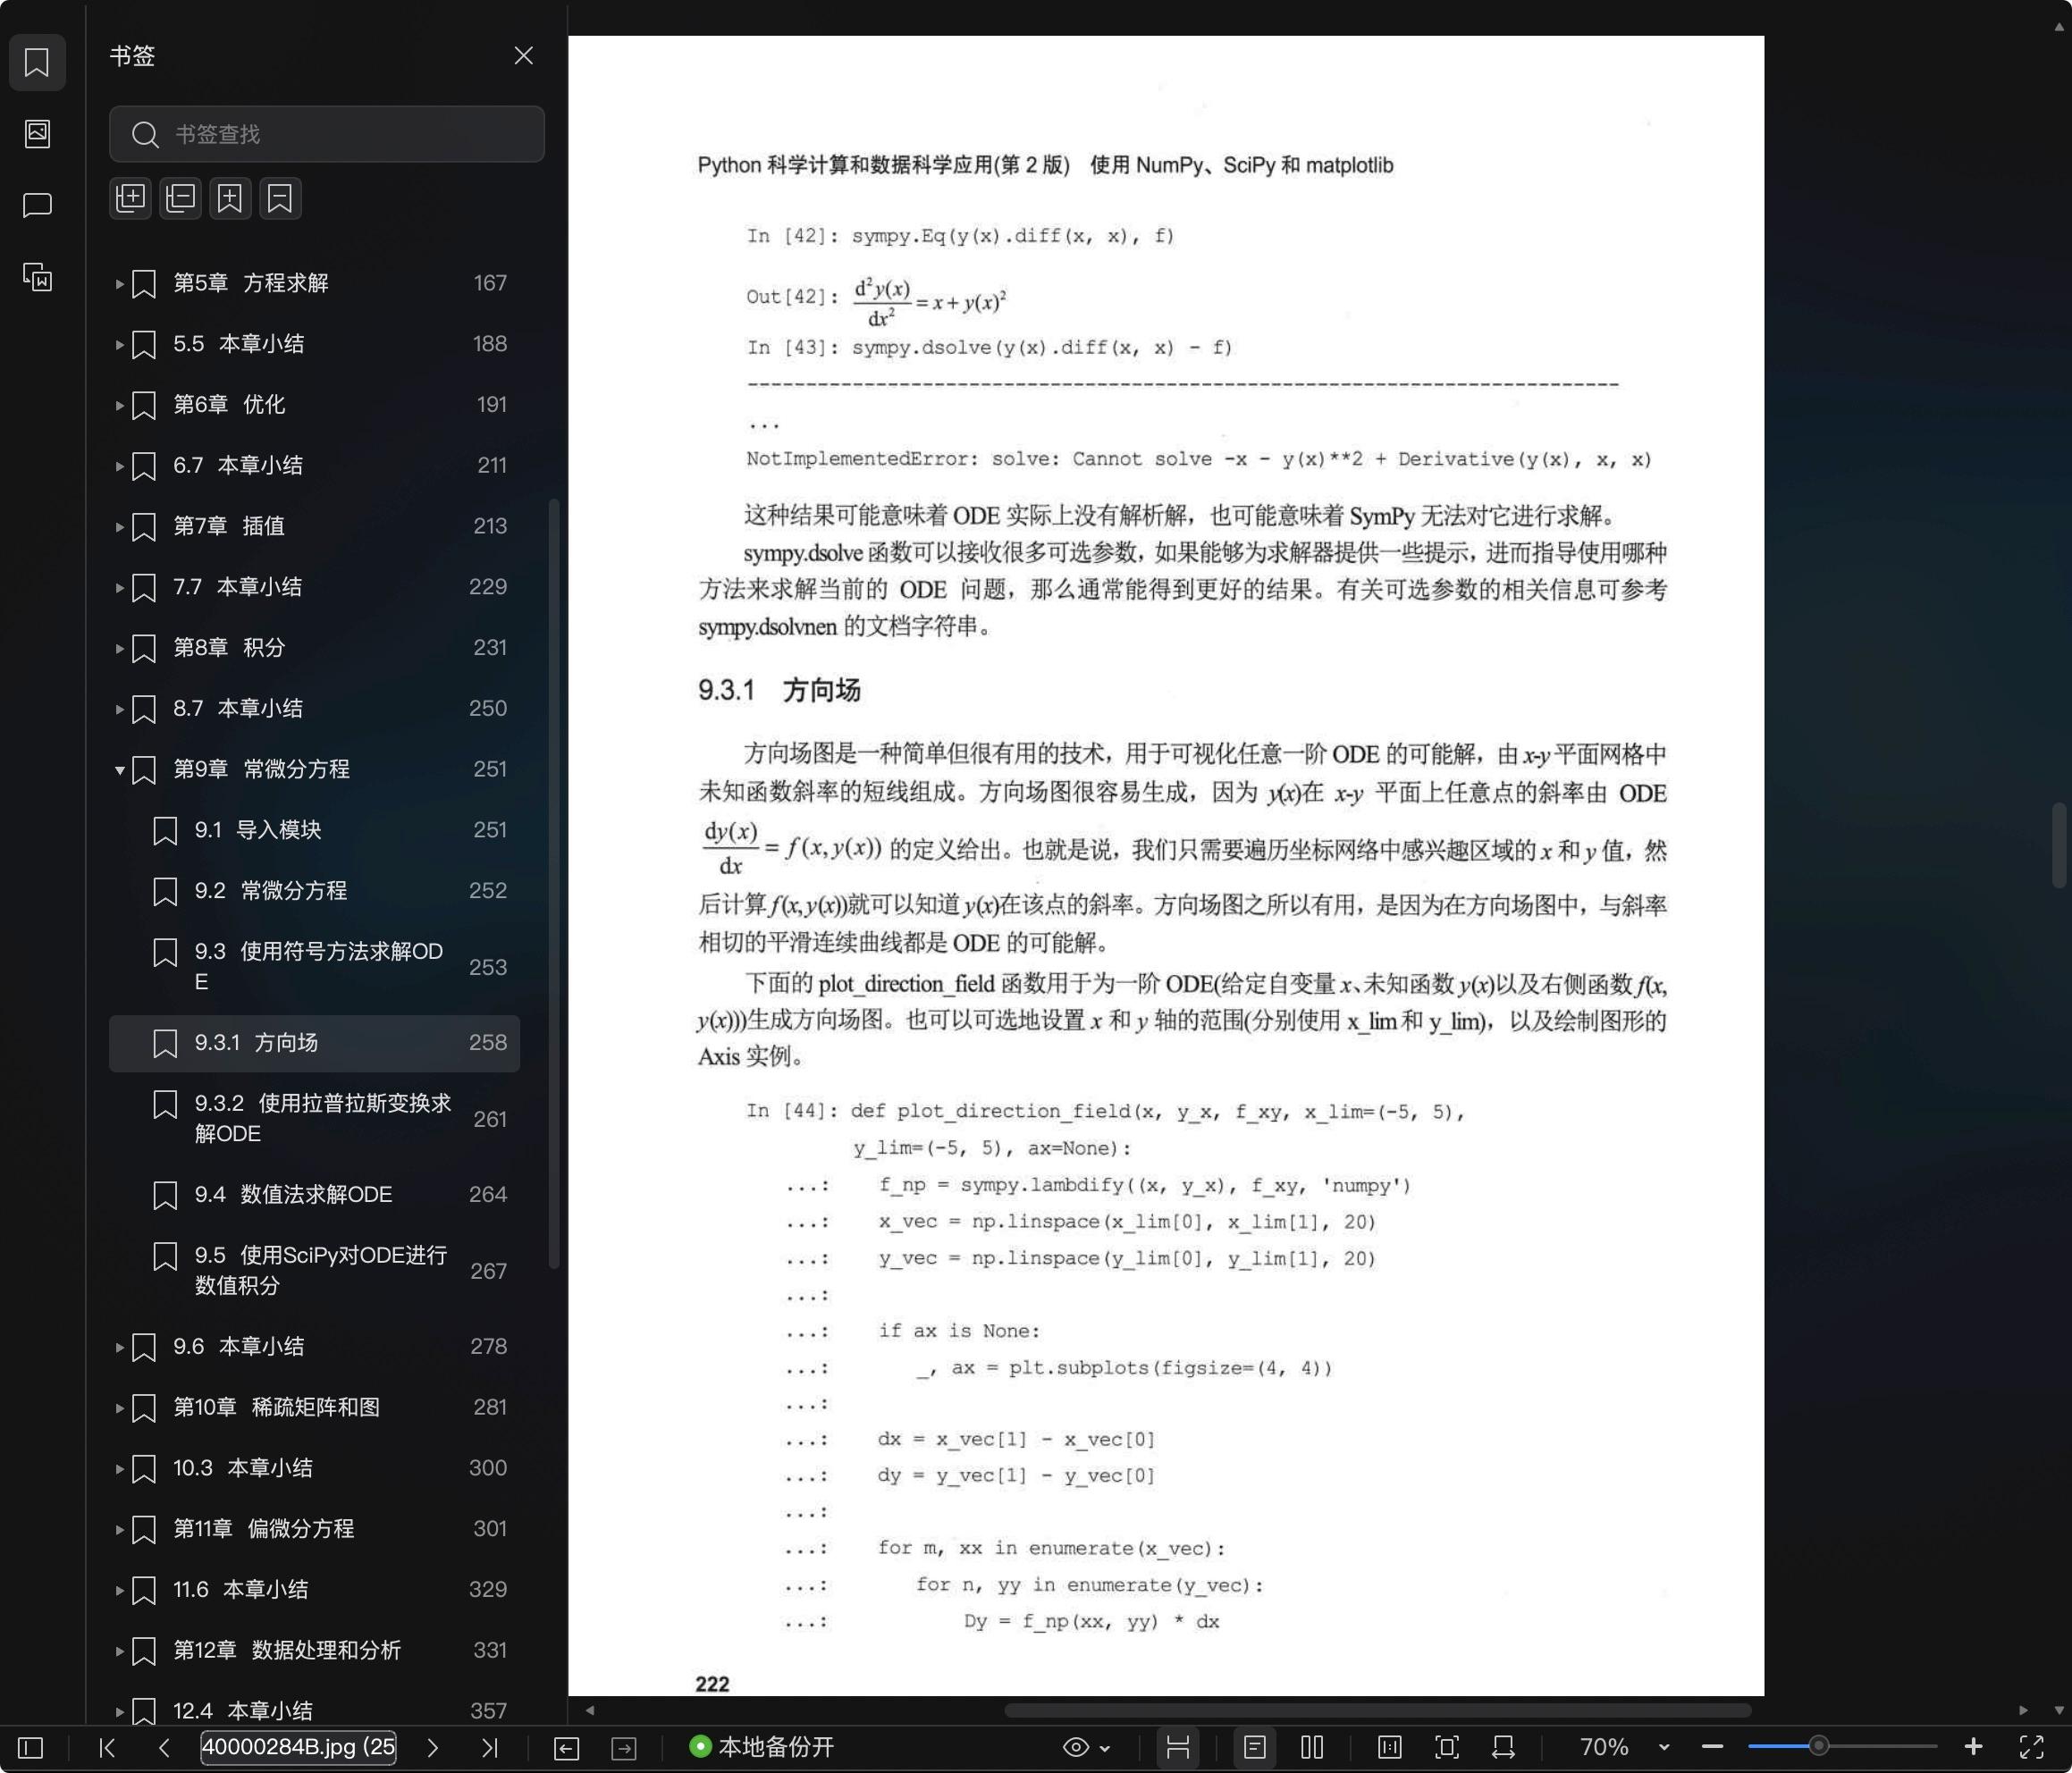
Task: Click the page number field 40000284B.jpg
Action: coord(298,1747)
